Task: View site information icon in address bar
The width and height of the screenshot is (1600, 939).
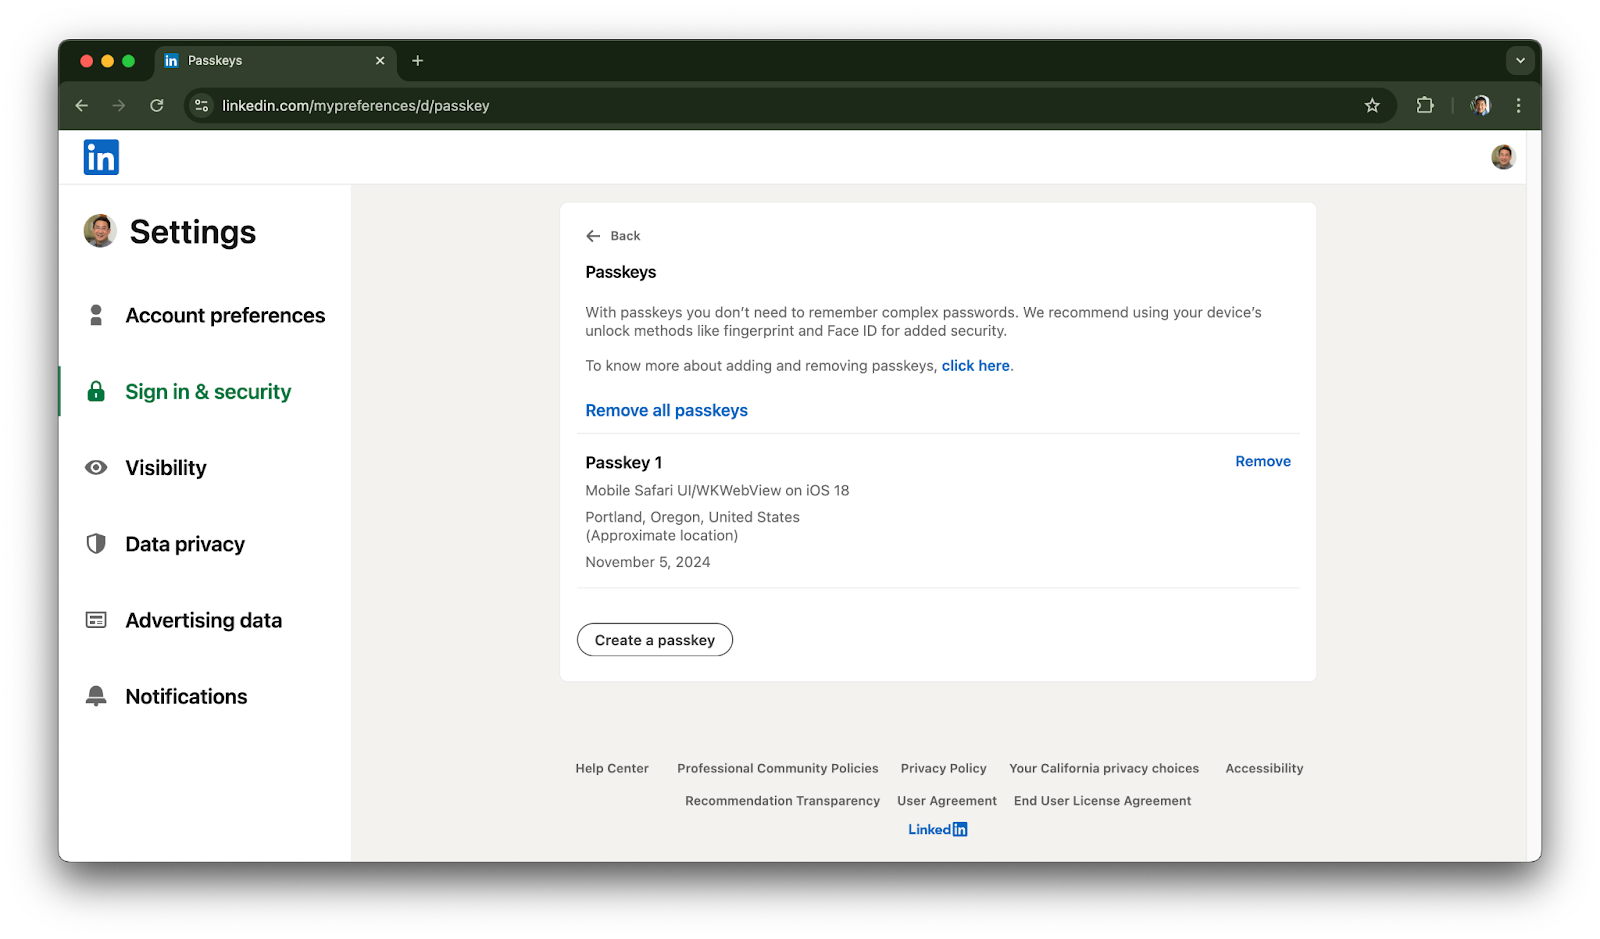Action: [202, 105]
